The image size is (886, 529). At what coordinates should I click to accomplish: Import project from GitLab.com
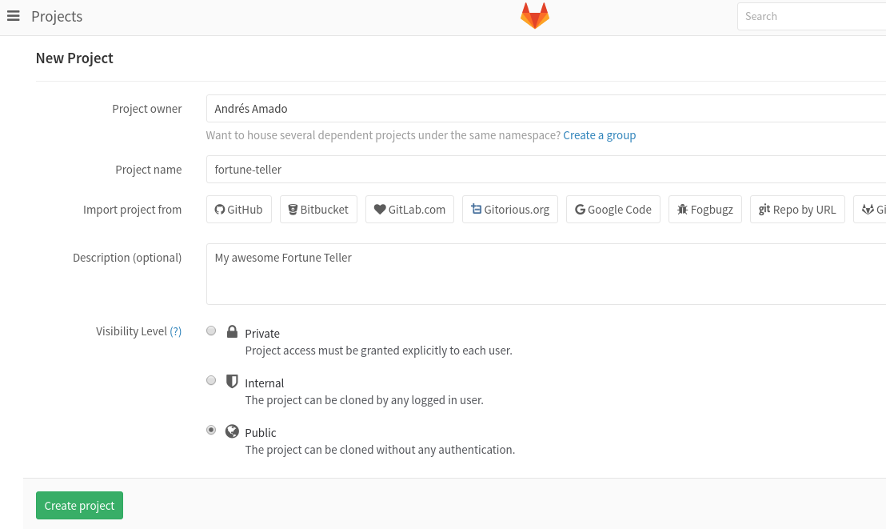pyautogui.click(x=410, y=209)
